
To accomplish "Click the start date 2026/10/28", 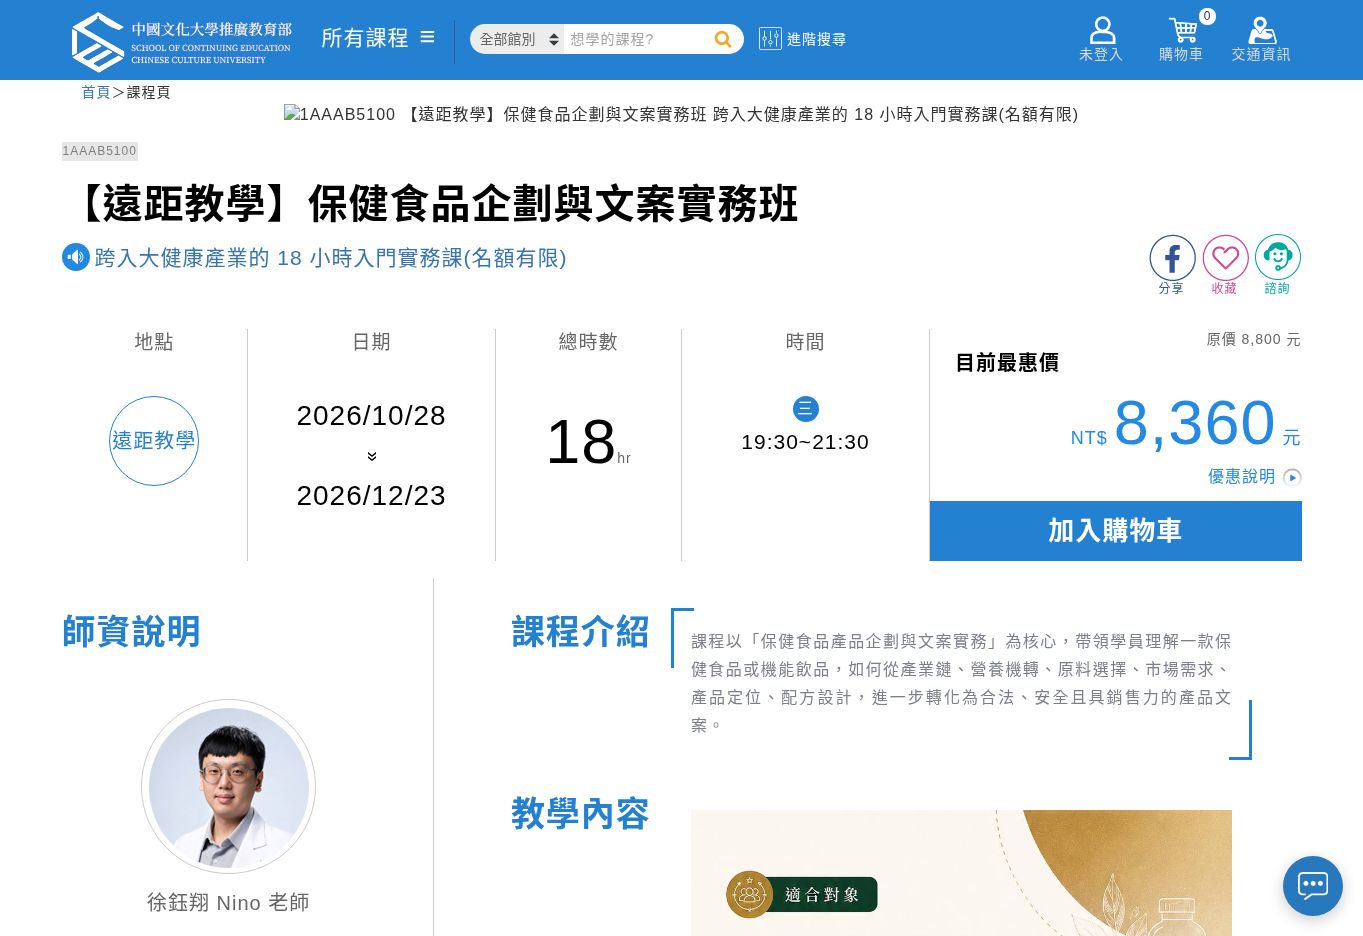I will tap(371, 416).
